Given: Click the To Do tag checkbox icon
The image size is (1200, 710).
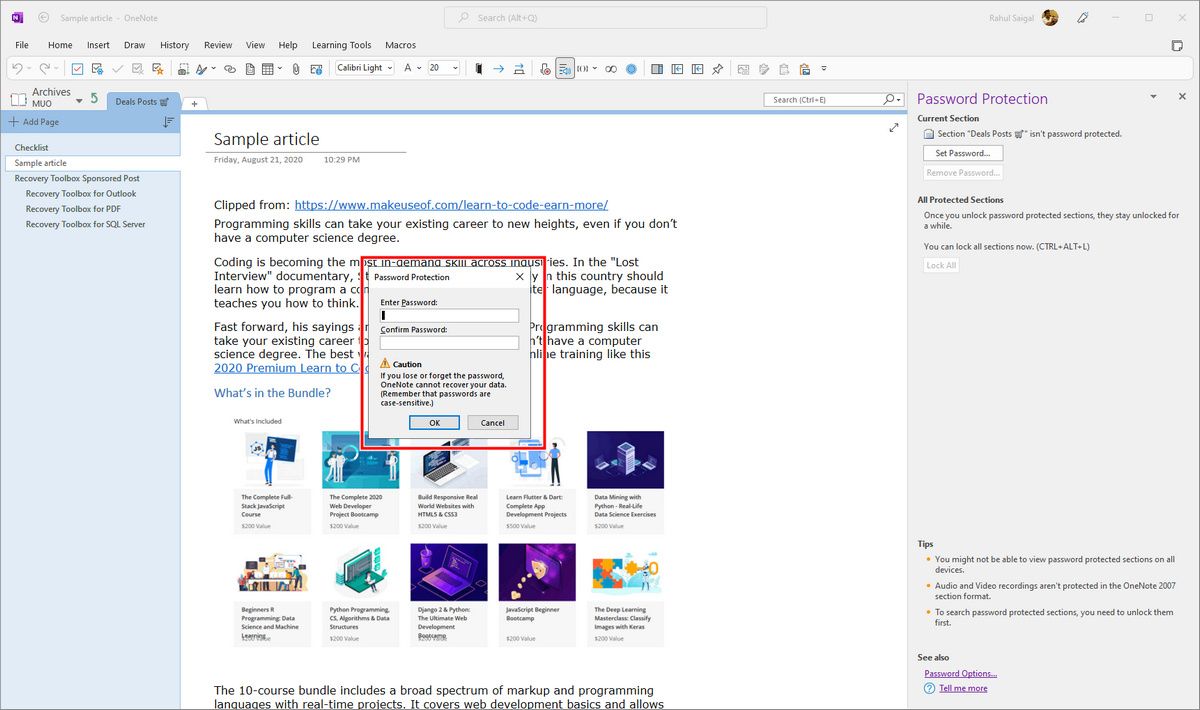Looking at the screenshot, I should click(x=77, y=69).
